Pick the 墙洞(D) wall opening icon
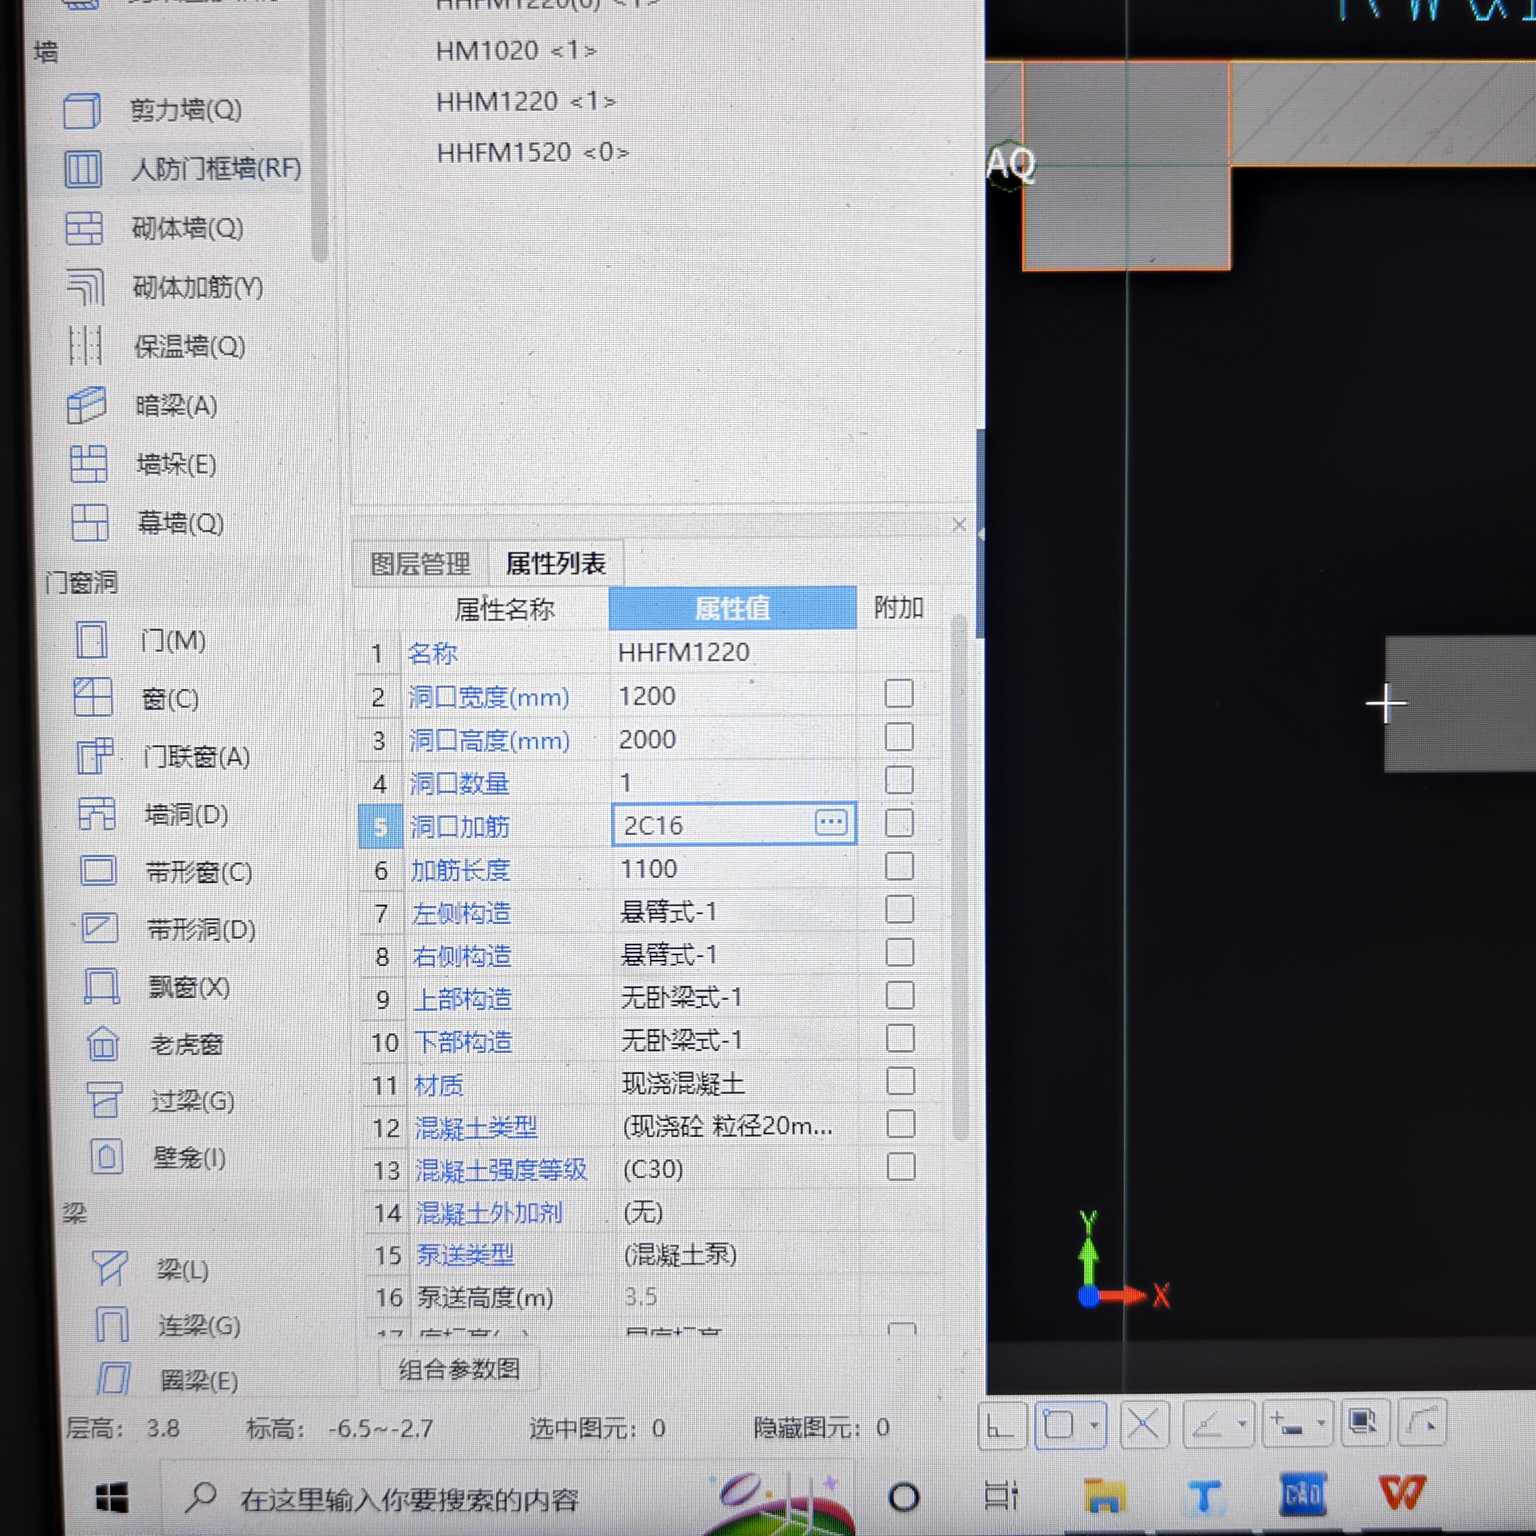 [x=97, y=814]
